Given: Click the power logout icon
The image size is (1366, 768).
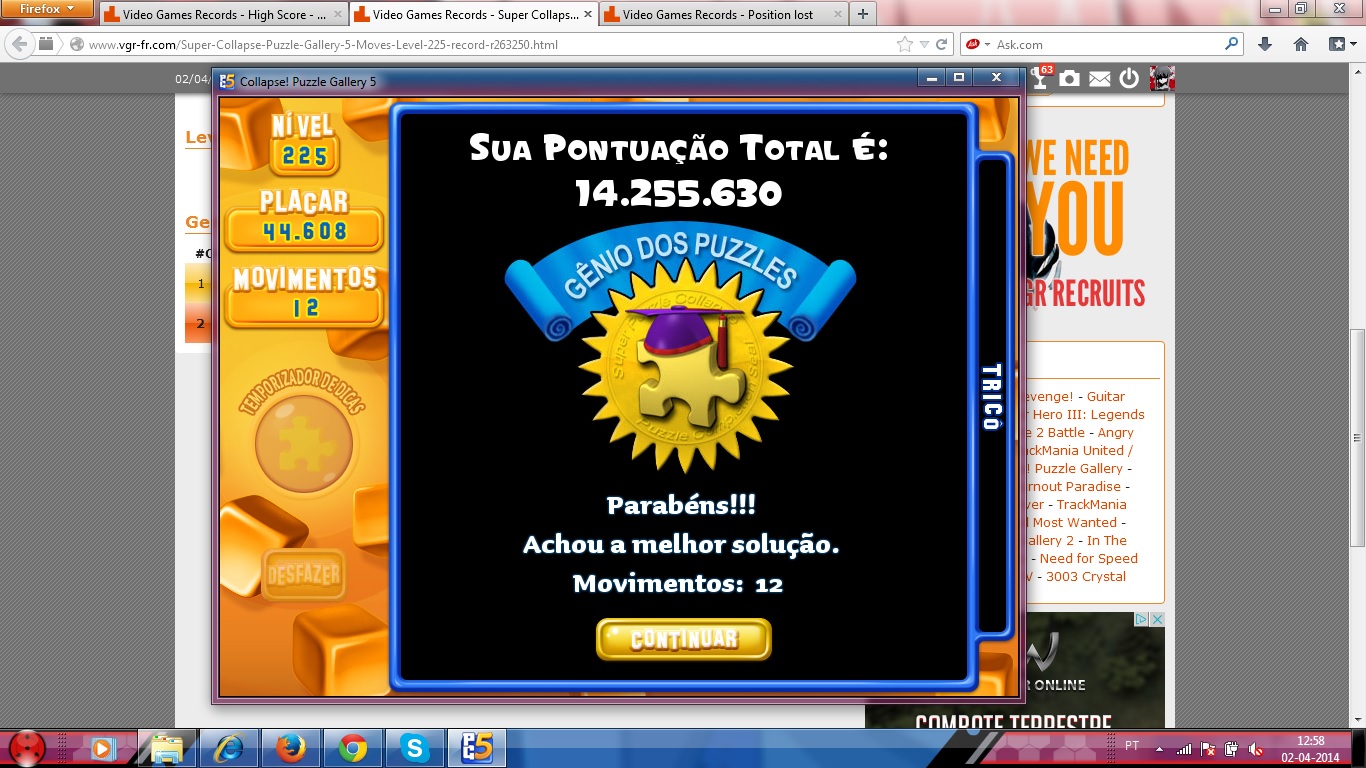Looking at the screenshot, I should tap(1129, 79).
